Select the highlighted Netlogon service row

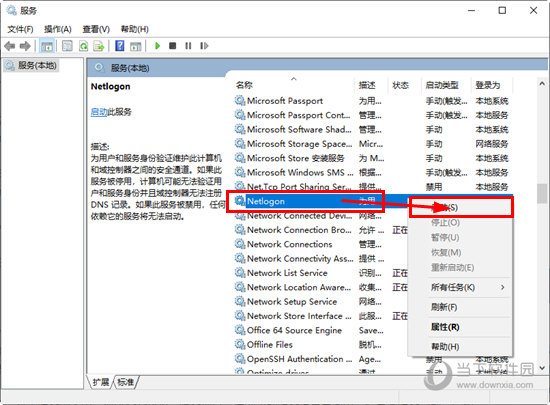321,201
